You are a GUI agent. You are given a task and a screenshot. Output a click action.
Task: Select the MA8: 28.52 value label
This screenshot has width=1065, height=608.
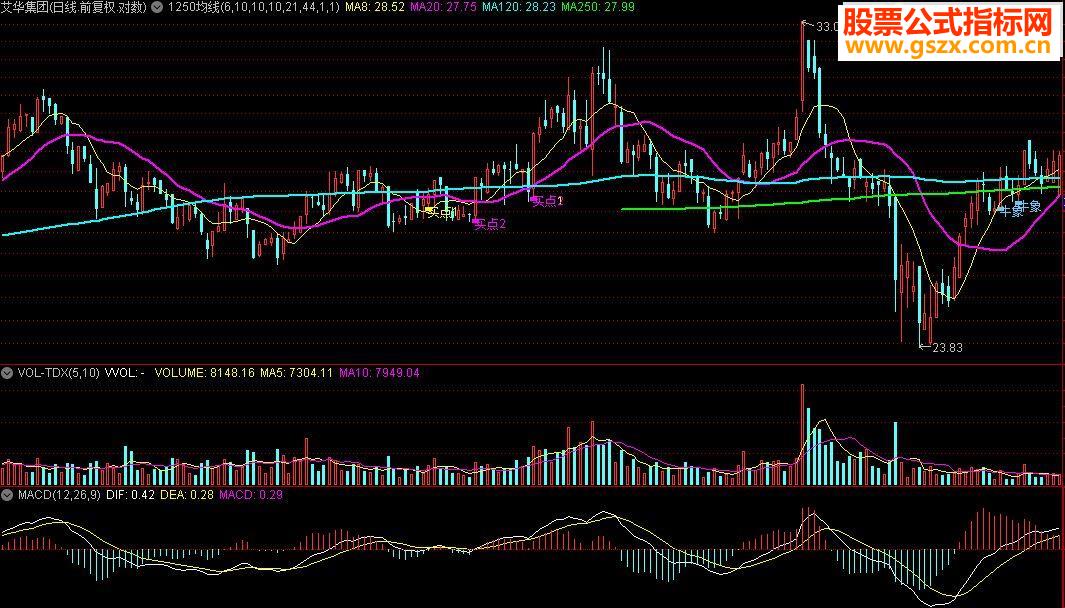tap(375, 7)
